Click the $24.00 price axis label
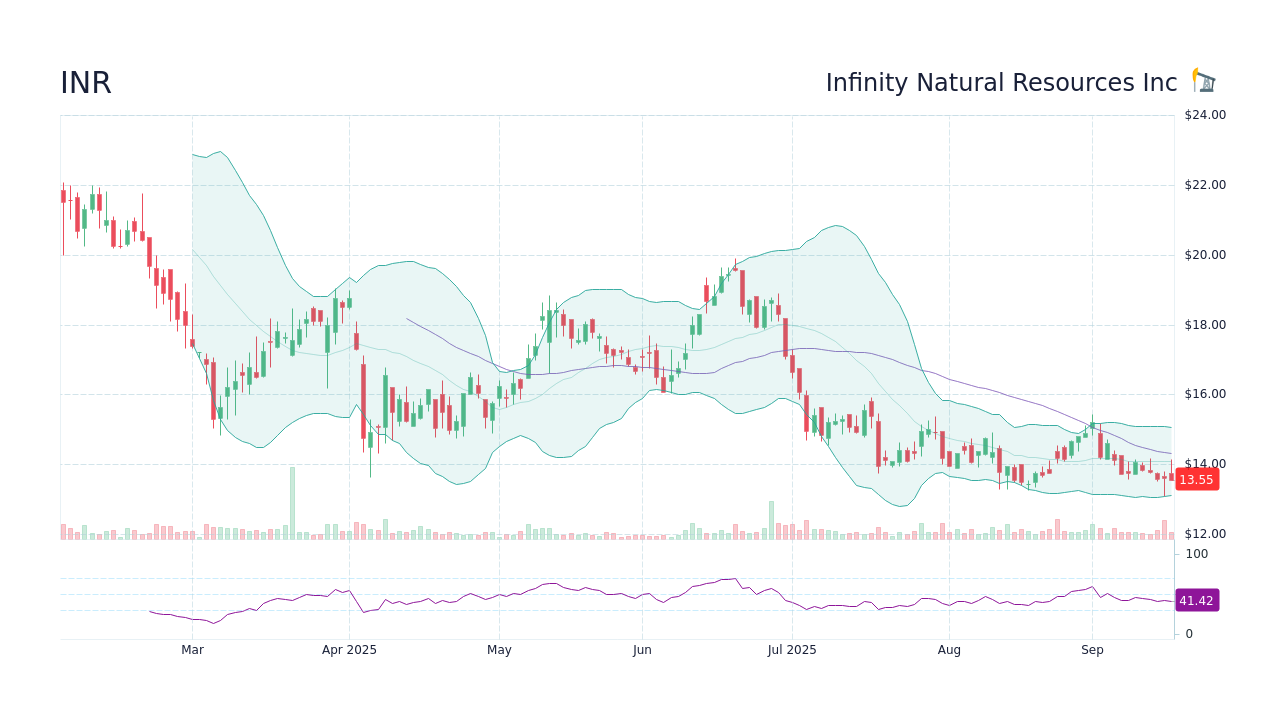This screenshot has height=720, width=1280. 1205,115
